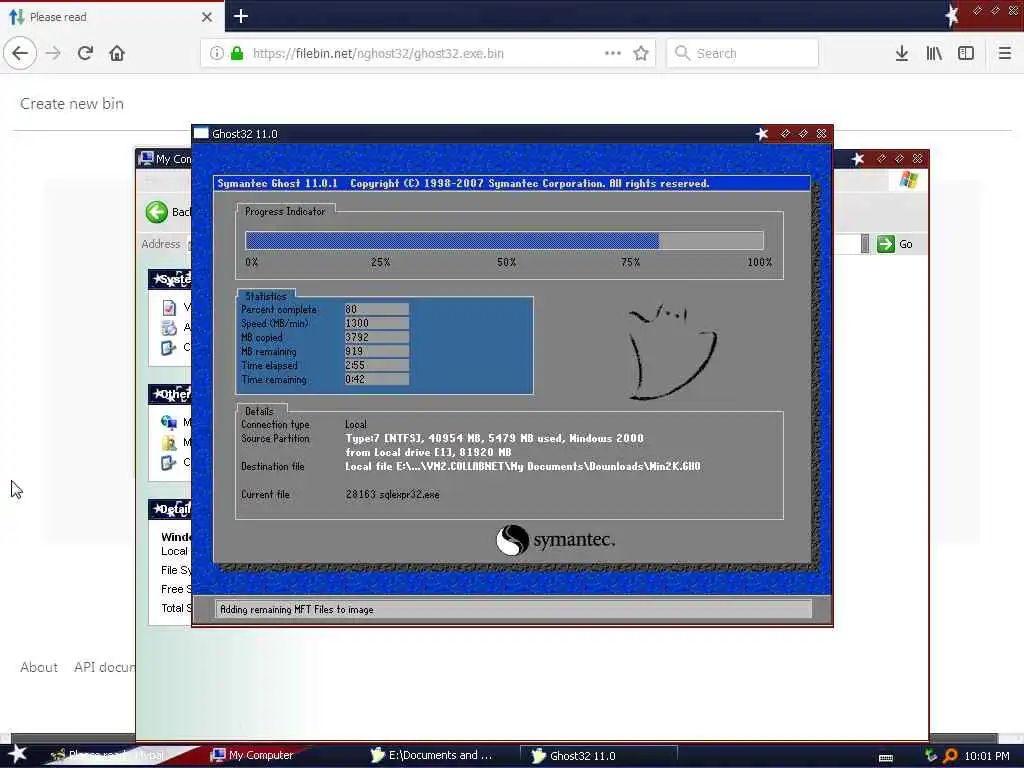
Task: Switch to Ghost32 11.0 taskbar button
Action: click(598, 756)
